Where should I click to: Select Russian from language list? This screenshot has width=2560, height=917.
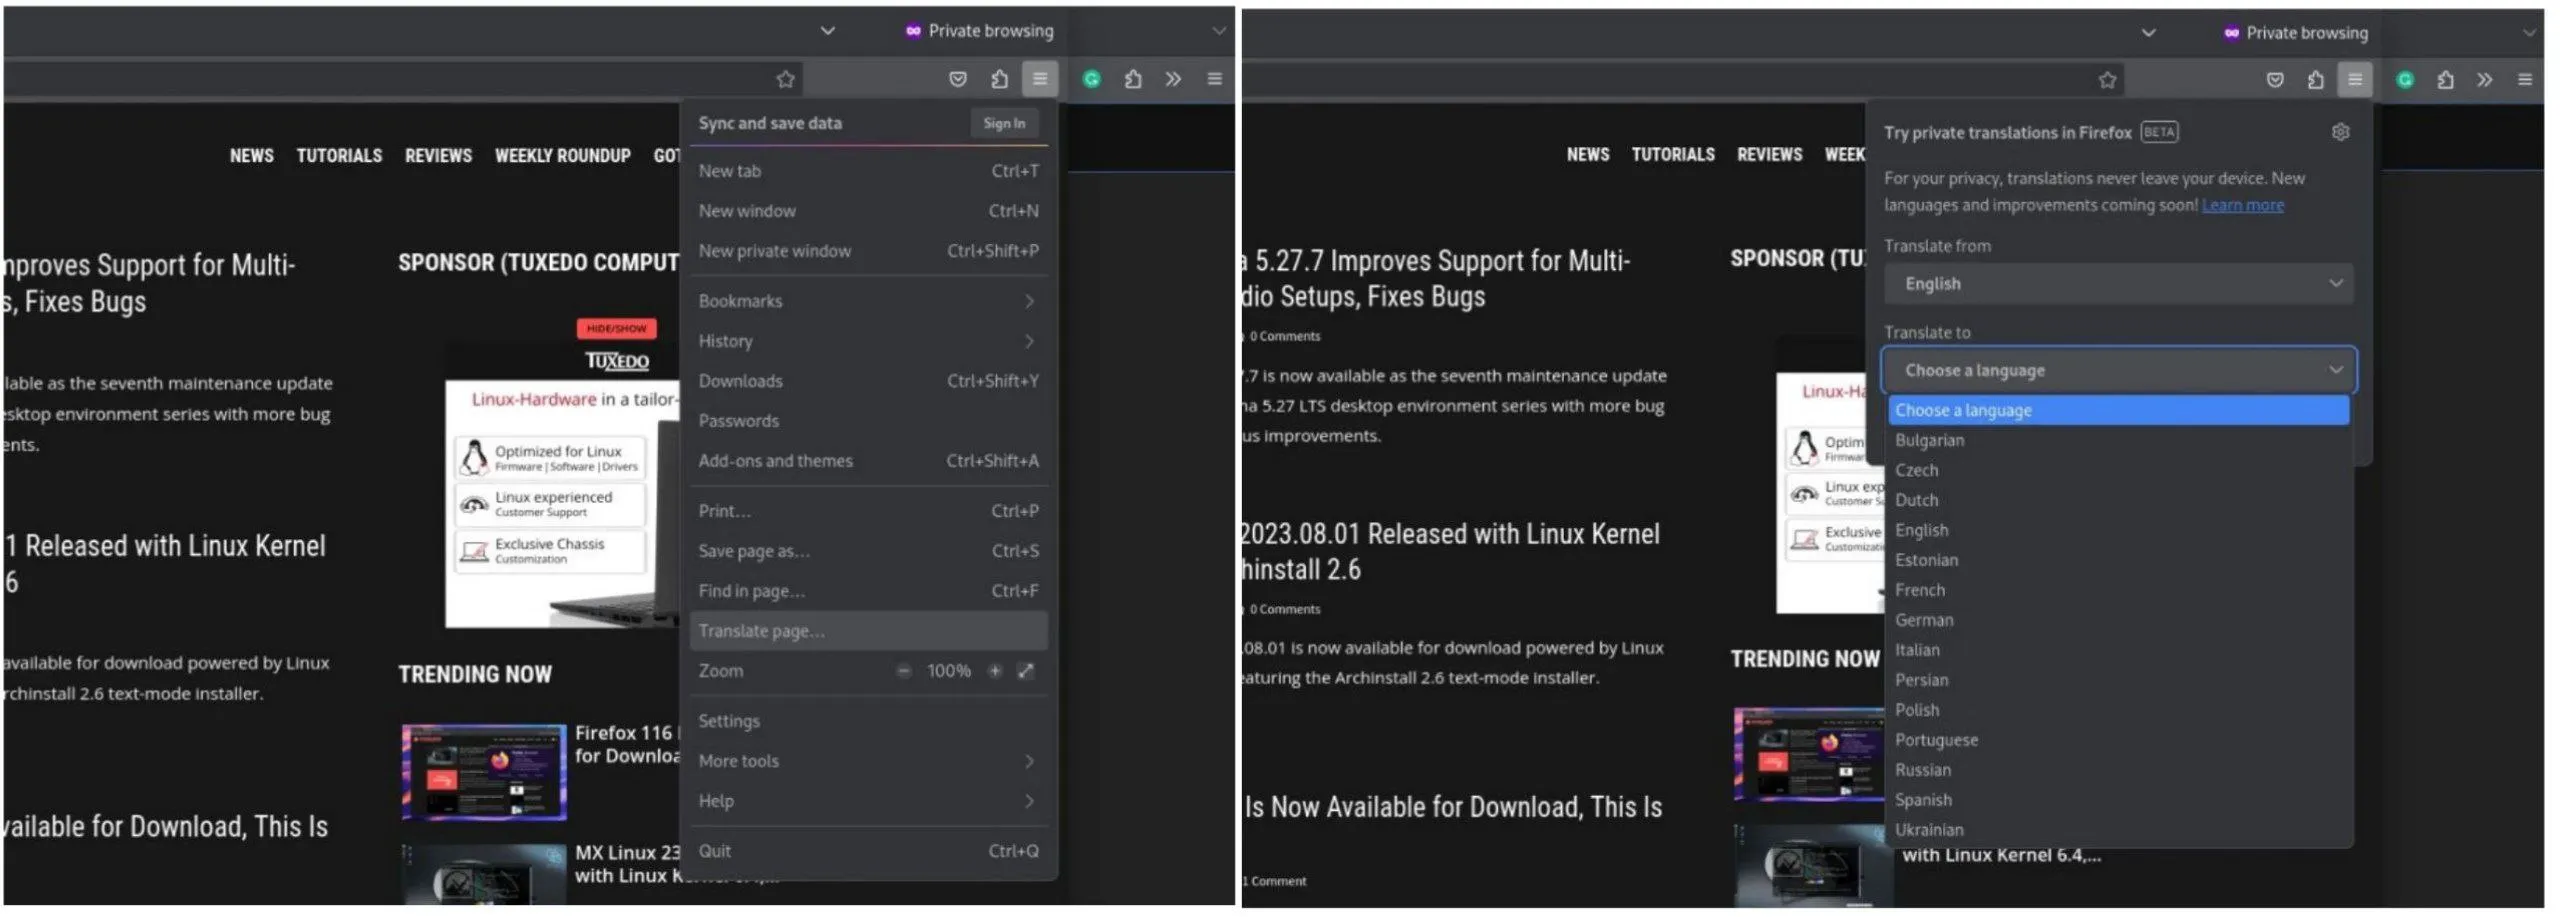(2118, 770)
